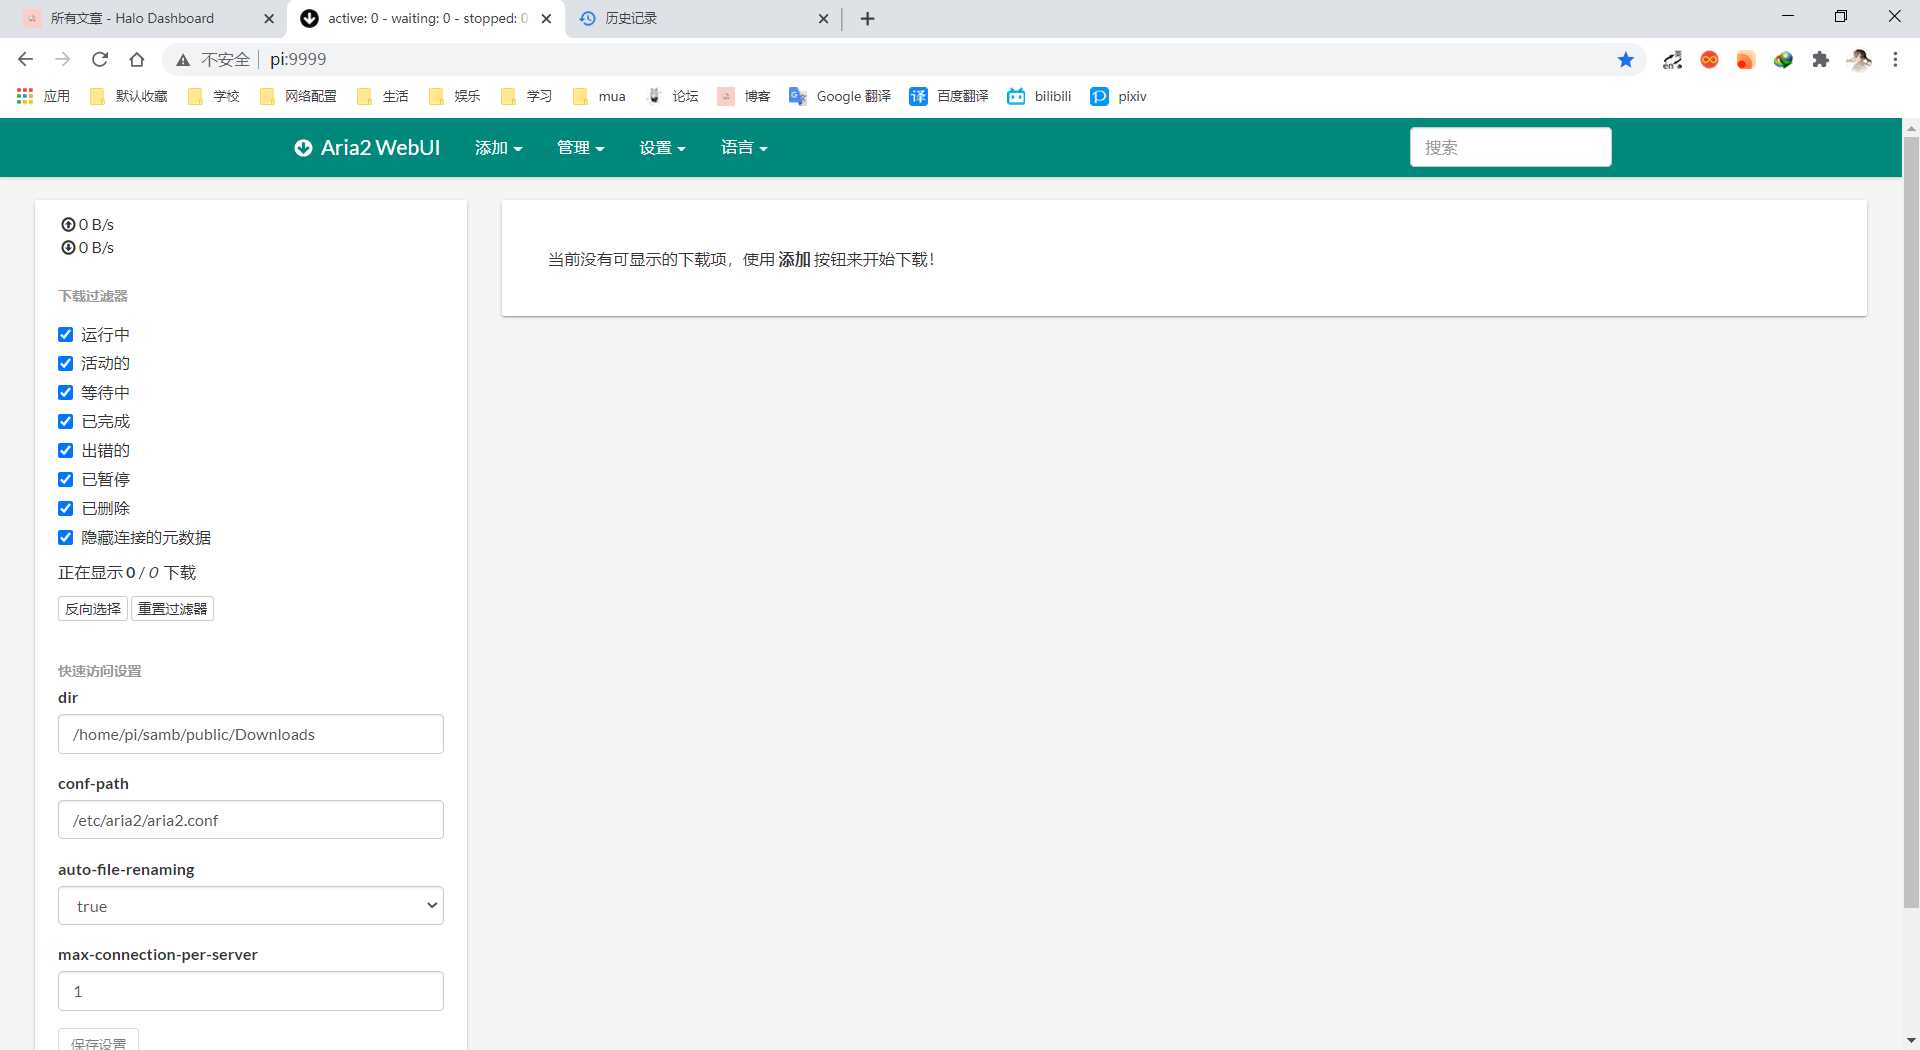The height and width of the screenshot is (1050, 1920).
Task: Click the orange extension icon in toolbar
Action: click(x=1746, y=59)
